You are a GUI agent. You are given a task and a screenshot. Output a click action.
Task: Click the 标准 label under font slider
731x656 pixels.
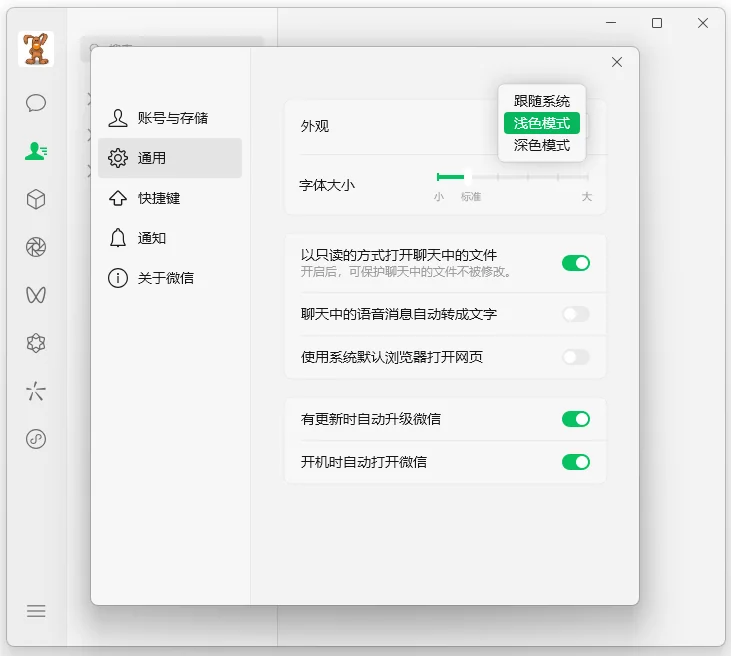471,197
